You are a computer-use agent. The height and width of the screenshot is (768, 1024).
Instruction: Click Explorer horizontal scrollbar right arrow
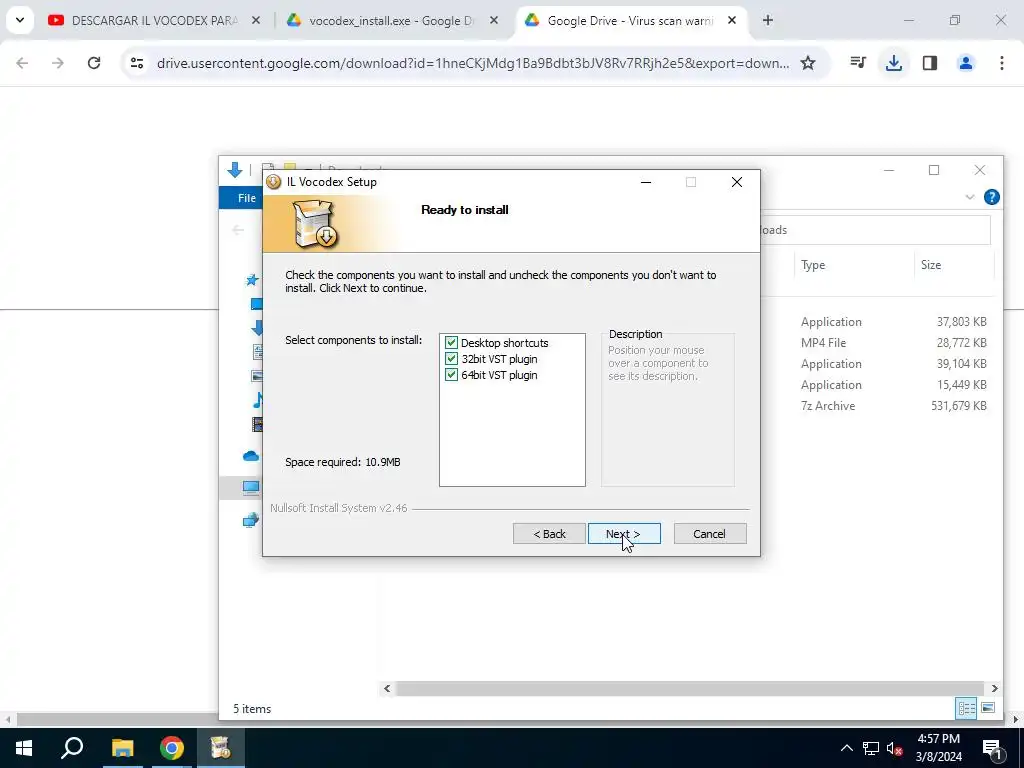(x=995, y=688)
